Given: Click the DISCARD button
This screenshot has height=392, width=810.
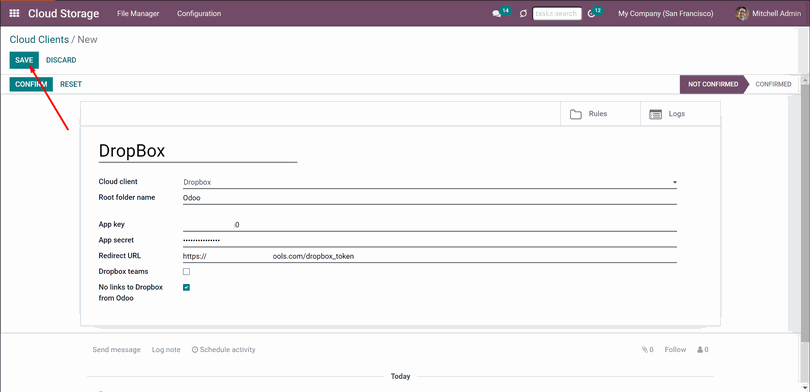Looking at the screenshot, I should click(61, 60).
